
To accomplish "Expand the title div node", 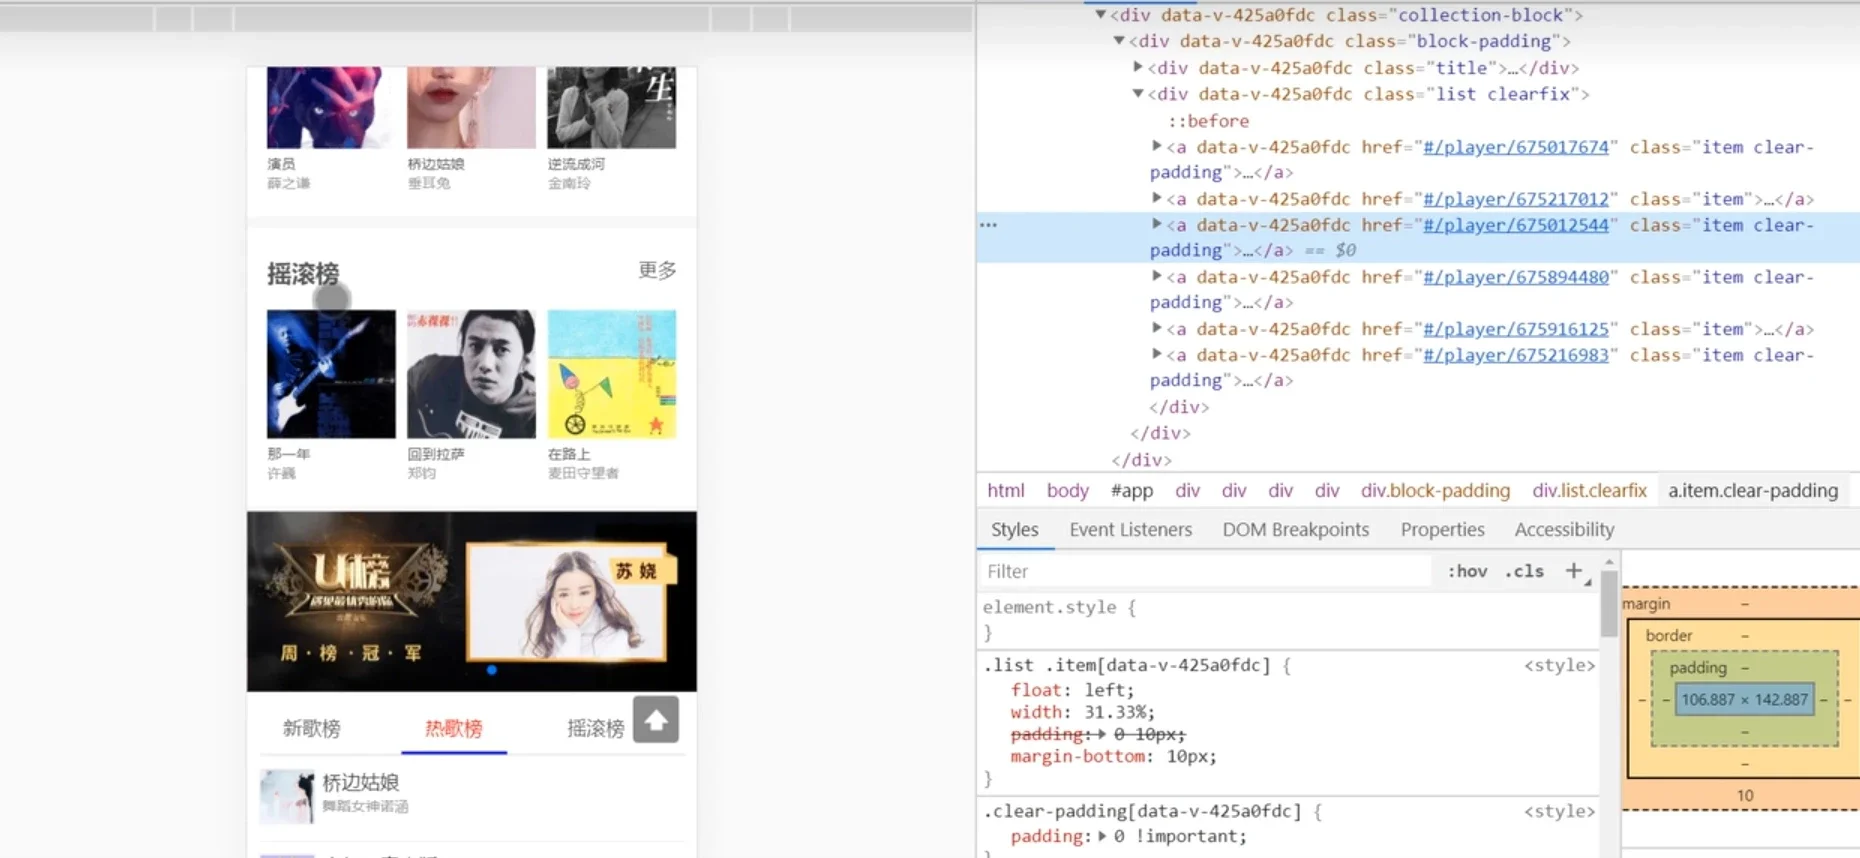I will point(1138,67).
